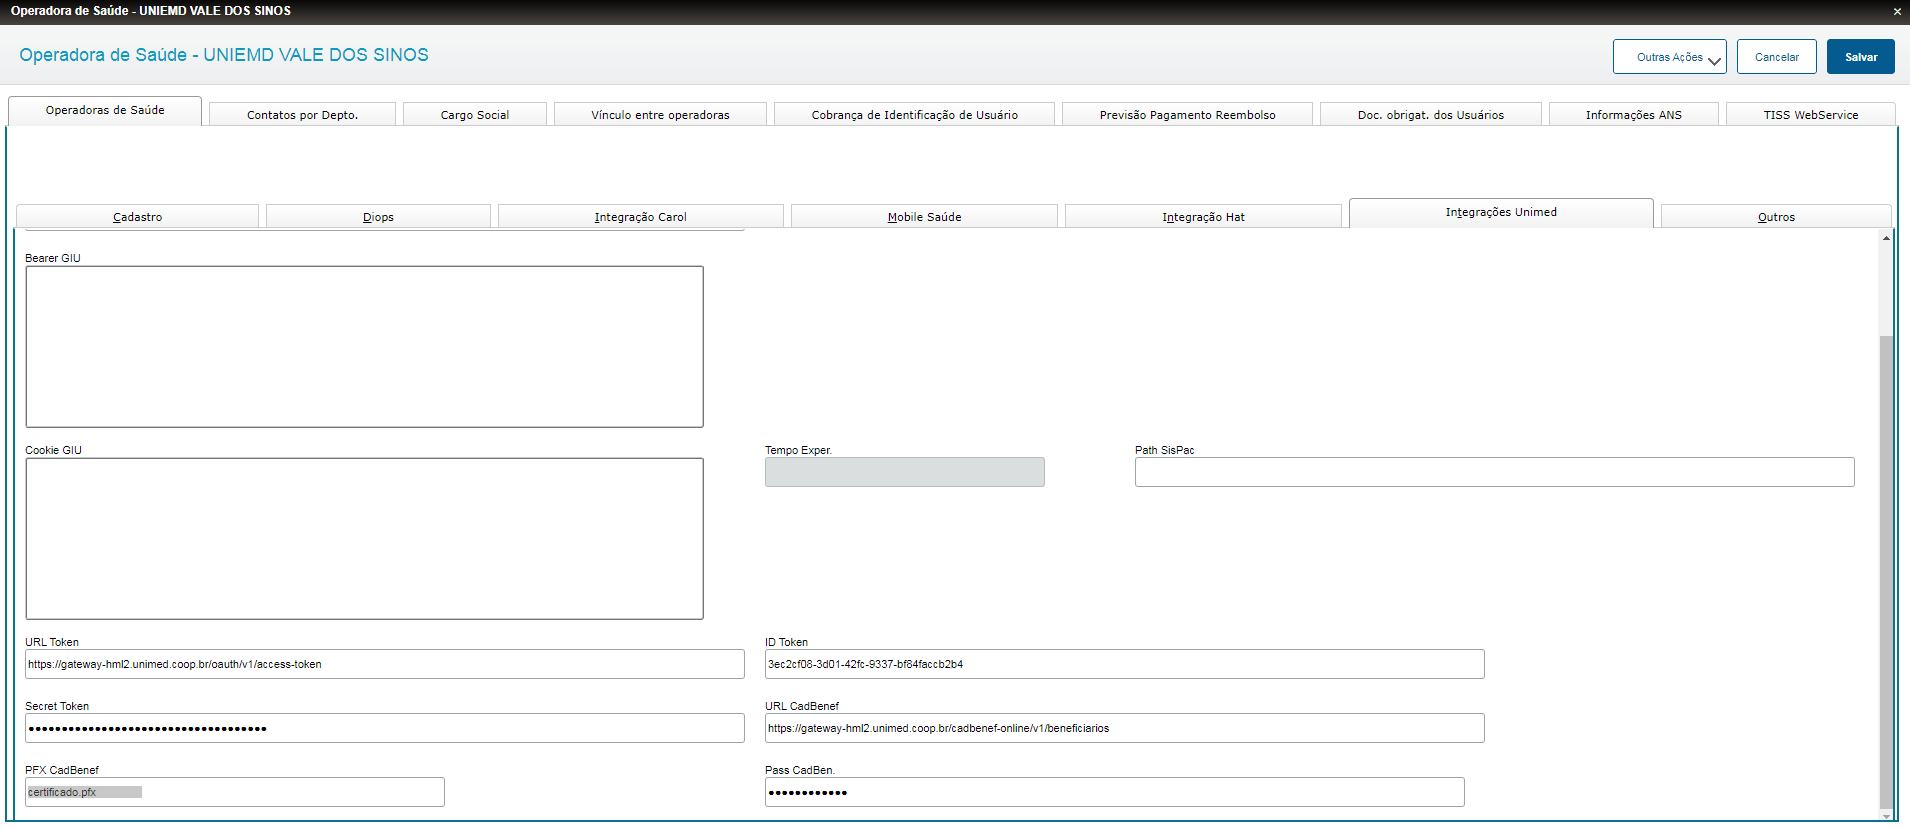Click the vertical scrollbar thumb

coord(1886,571)
